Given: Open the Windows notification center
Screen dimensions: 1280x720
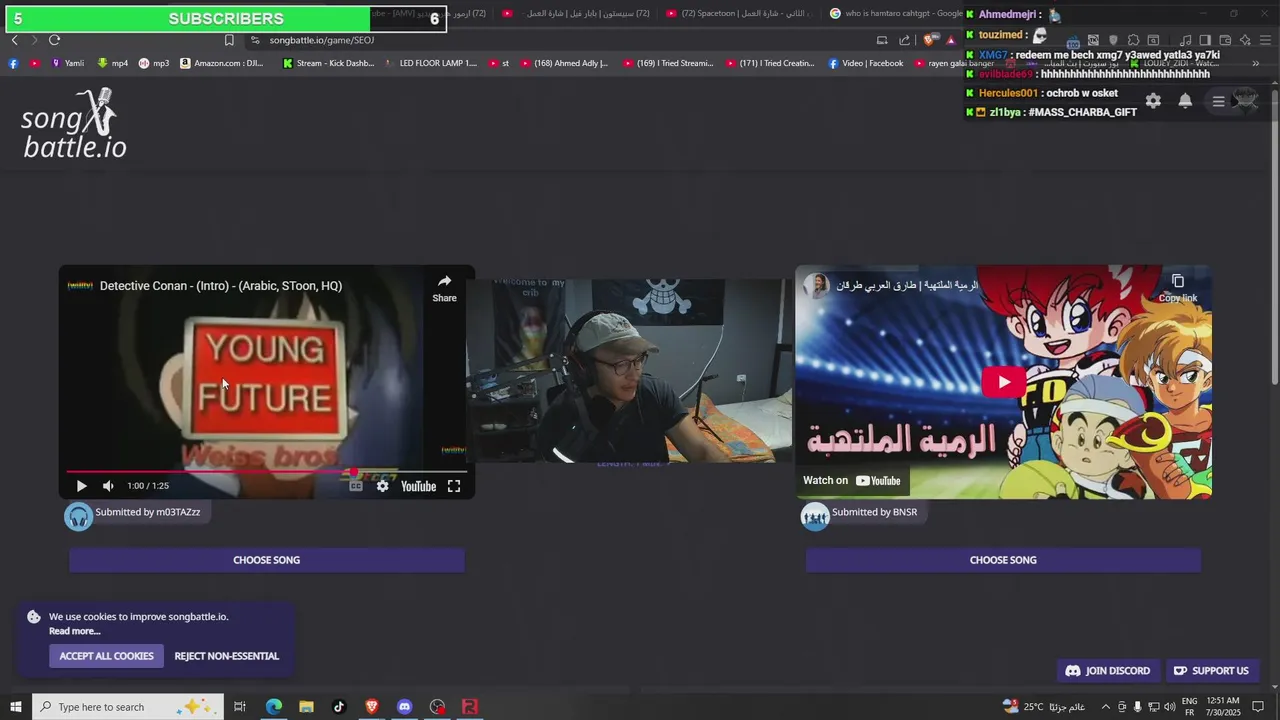Looking at the screenshot, I should pyautogui.click(x=1259, y=707).
